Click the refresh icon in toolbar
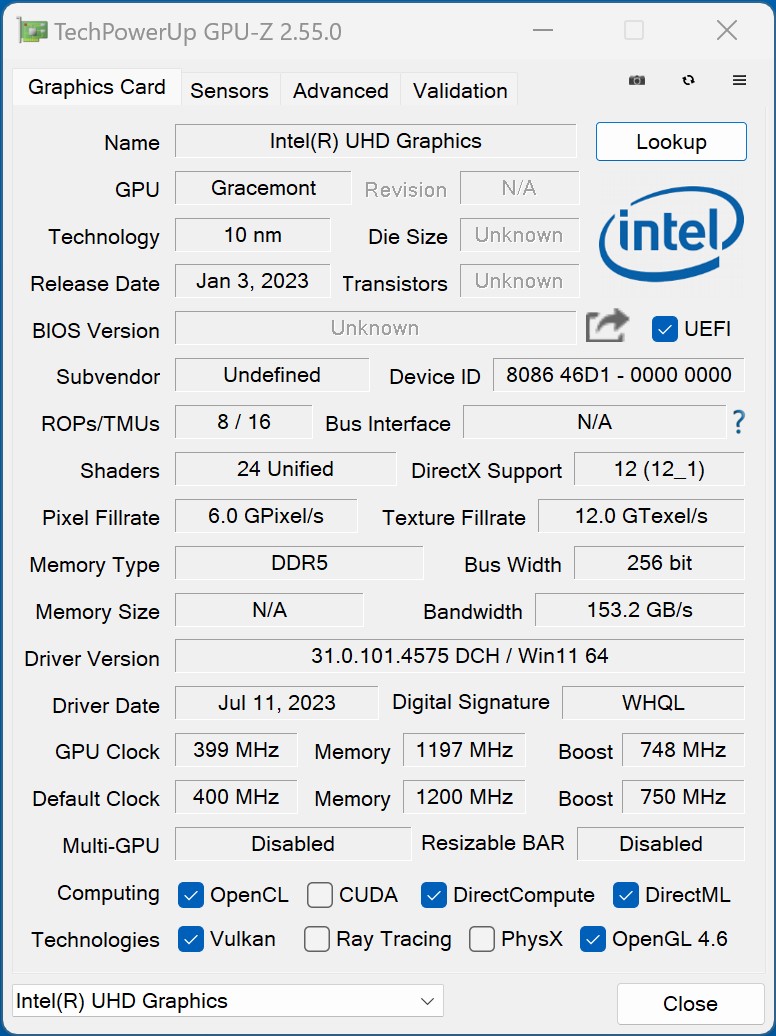The width and height of the screenshot is (776, 1036). tap(688, 81)
